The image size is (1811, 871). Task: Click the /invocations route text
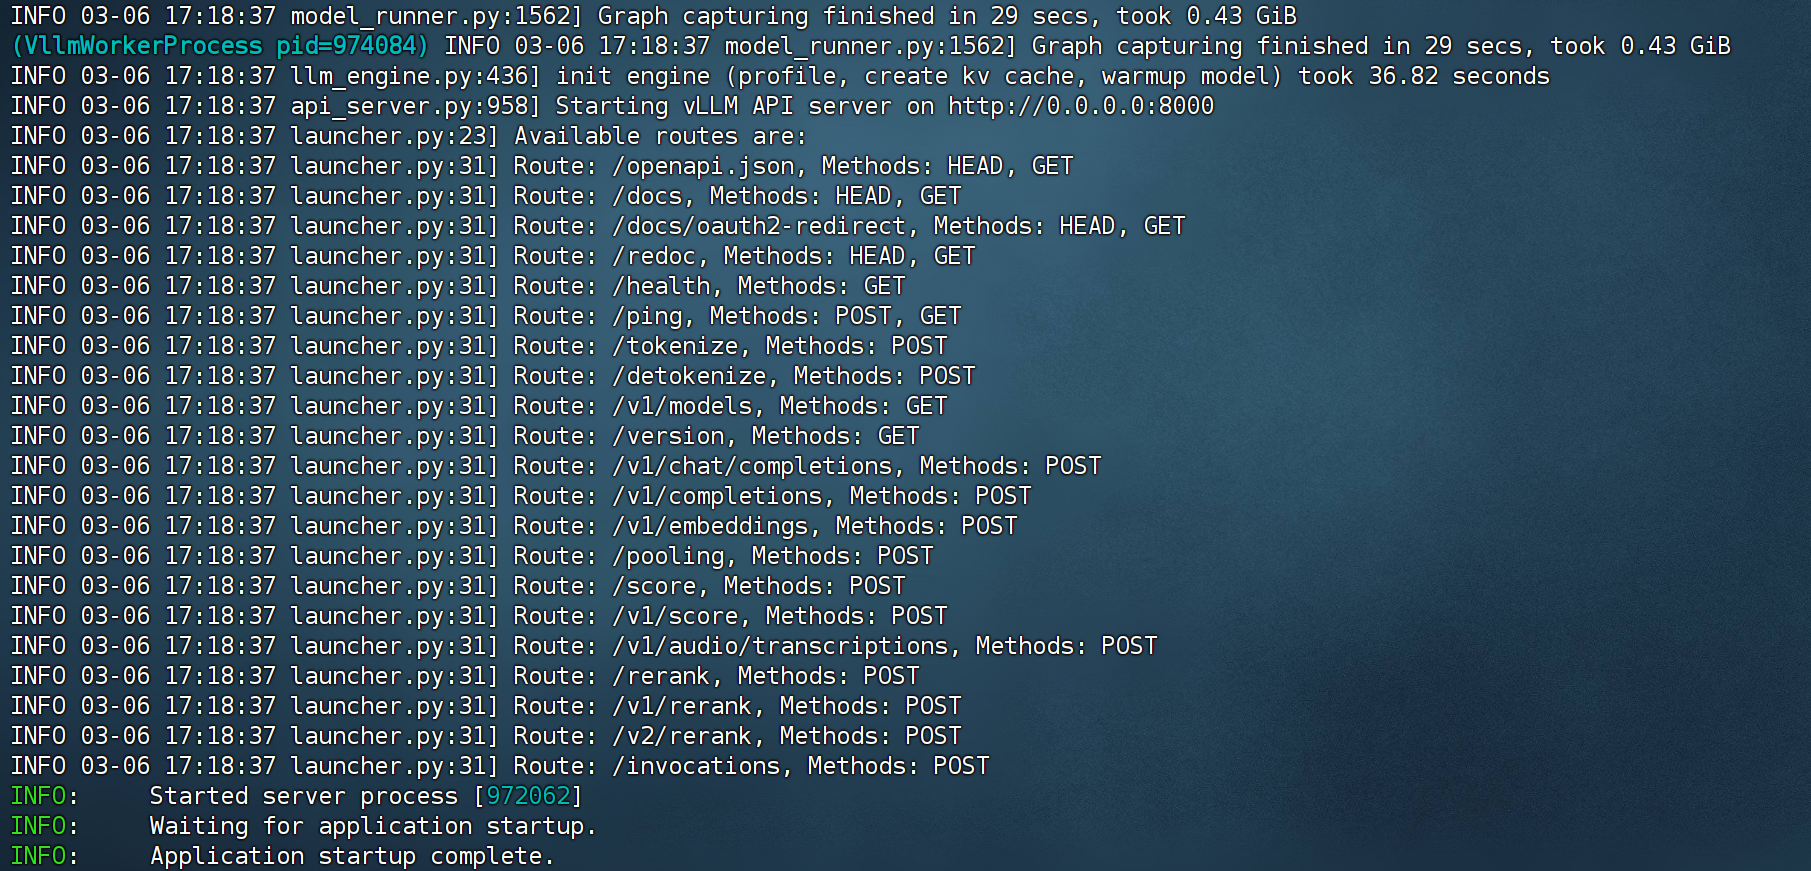696,766
